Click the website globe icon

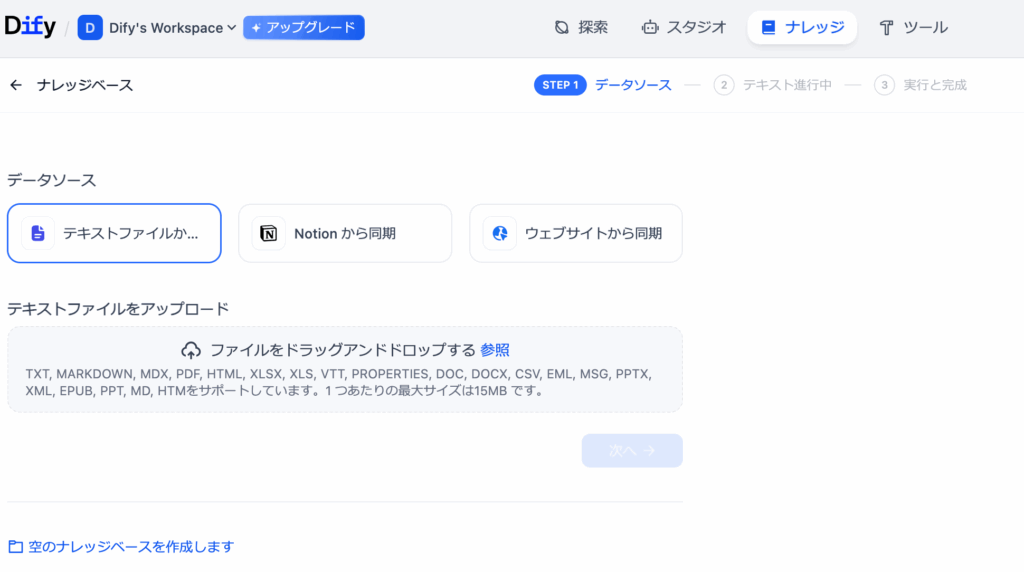tap(499, 233)
